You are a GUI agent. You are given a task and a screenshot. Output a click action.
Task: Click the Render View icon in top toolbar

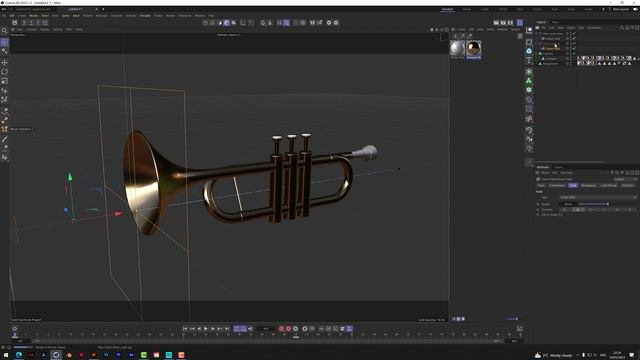pos(496,23)
